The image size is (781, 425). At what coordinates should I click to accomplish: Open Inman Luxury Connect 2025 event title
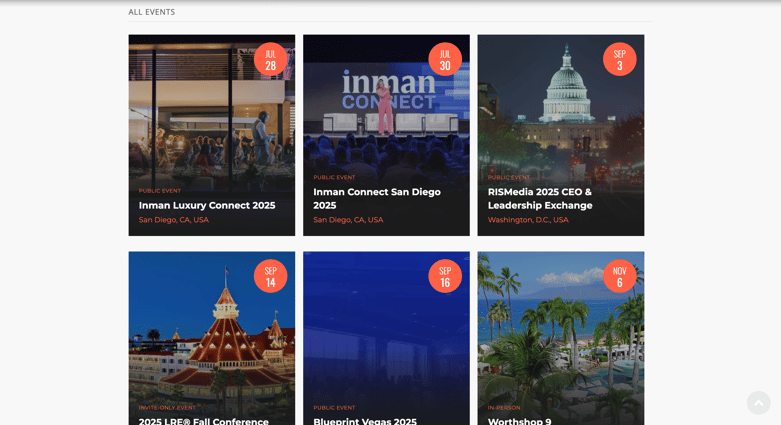coord(207,205)
